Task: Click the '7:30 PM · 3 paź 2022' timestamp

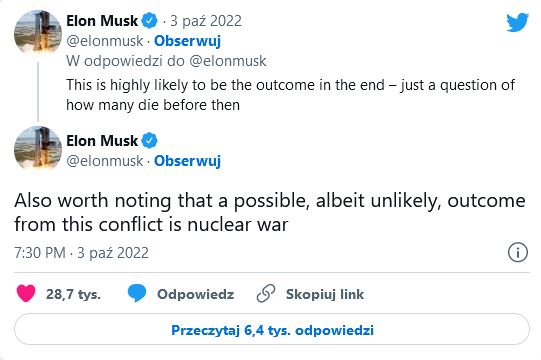Action: (x=81, y=253)
